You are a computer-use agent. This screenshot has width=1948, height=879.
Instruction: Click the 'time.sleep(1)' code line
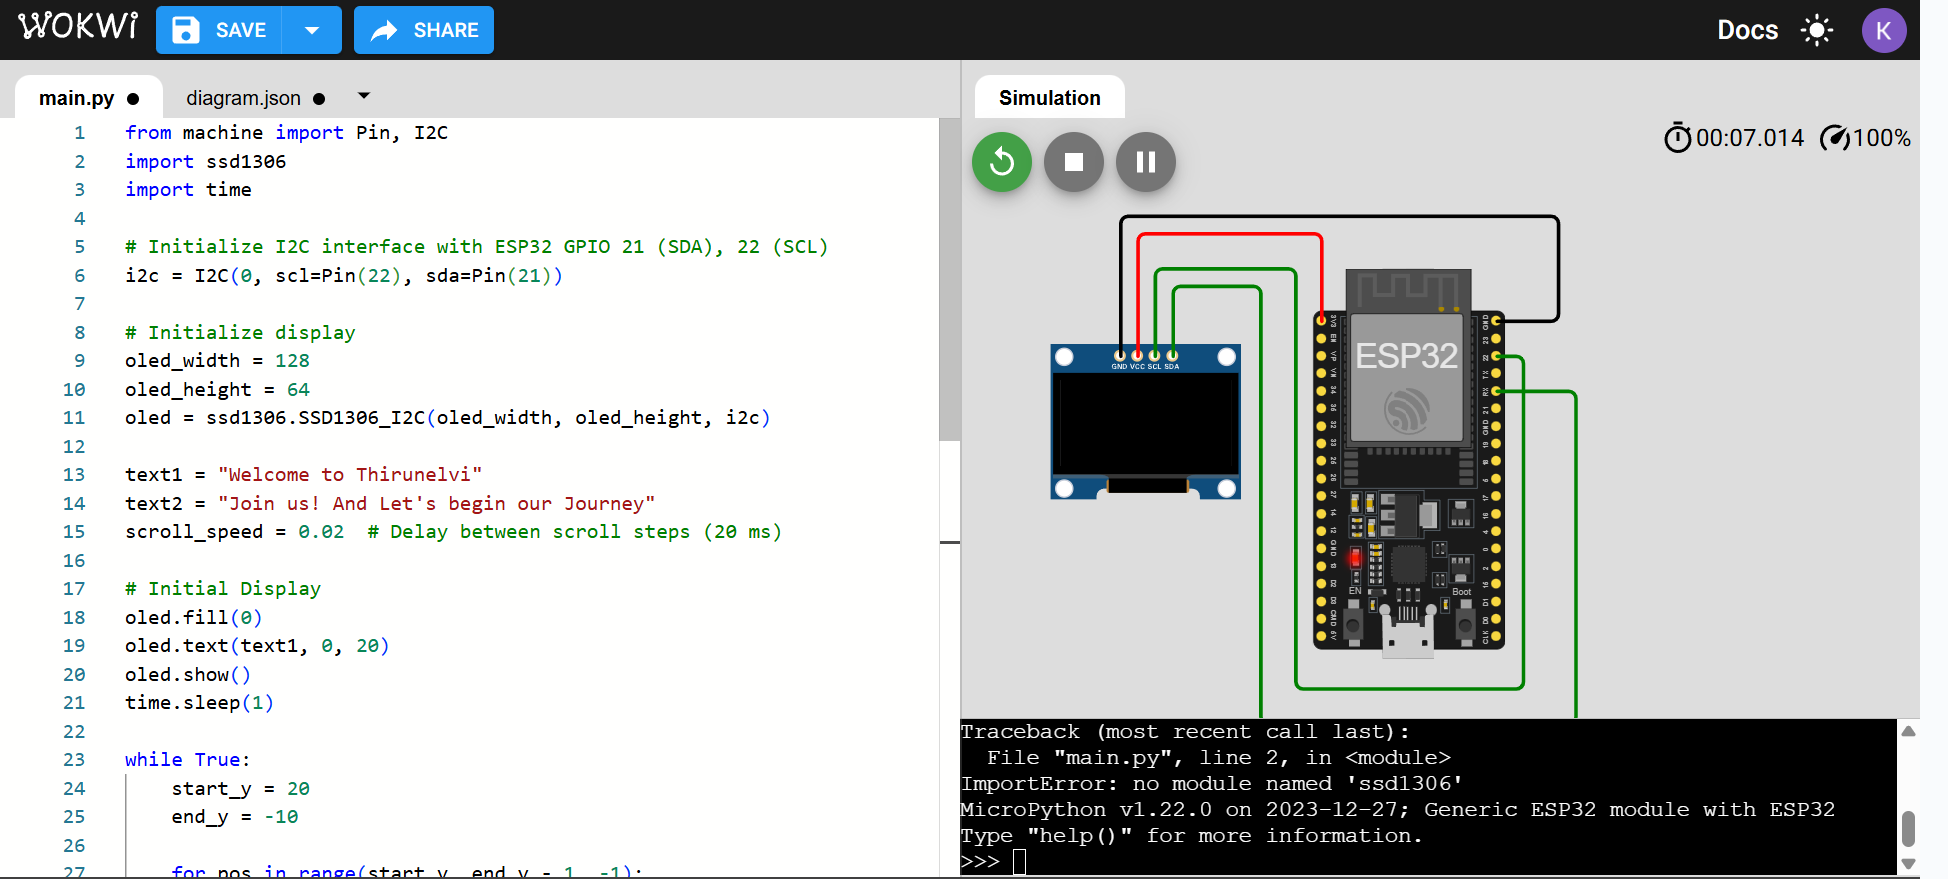(199, 703)
